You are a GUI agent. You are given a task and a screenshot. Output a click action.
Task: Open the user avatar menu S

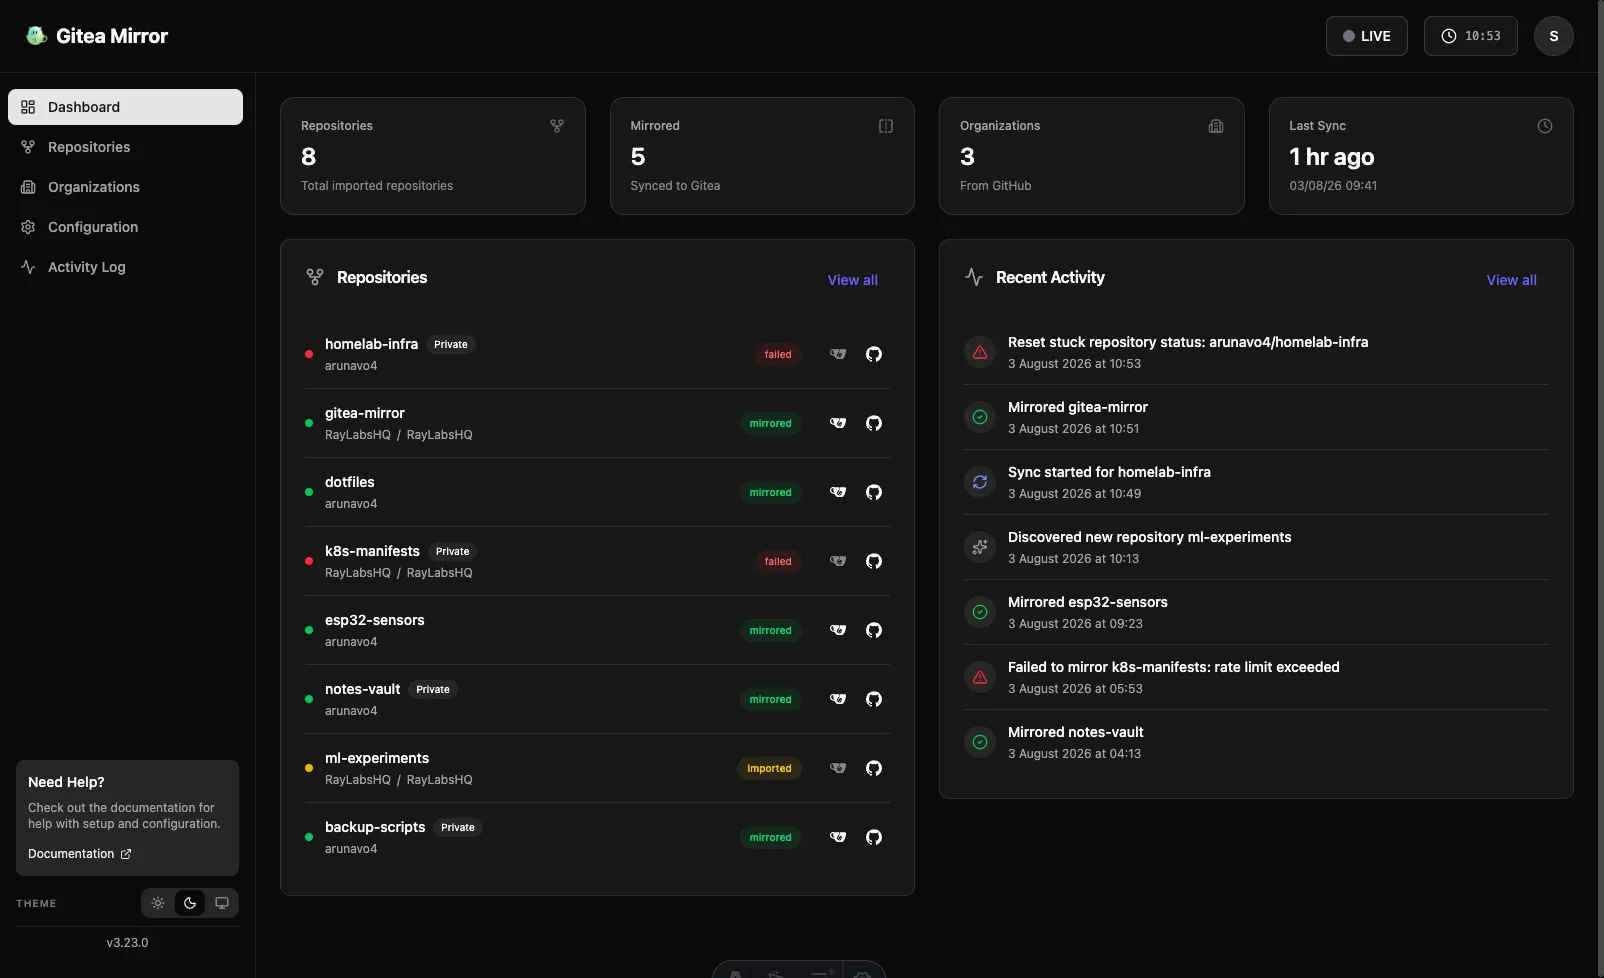pyautogui.click(x=1554, y=36)
